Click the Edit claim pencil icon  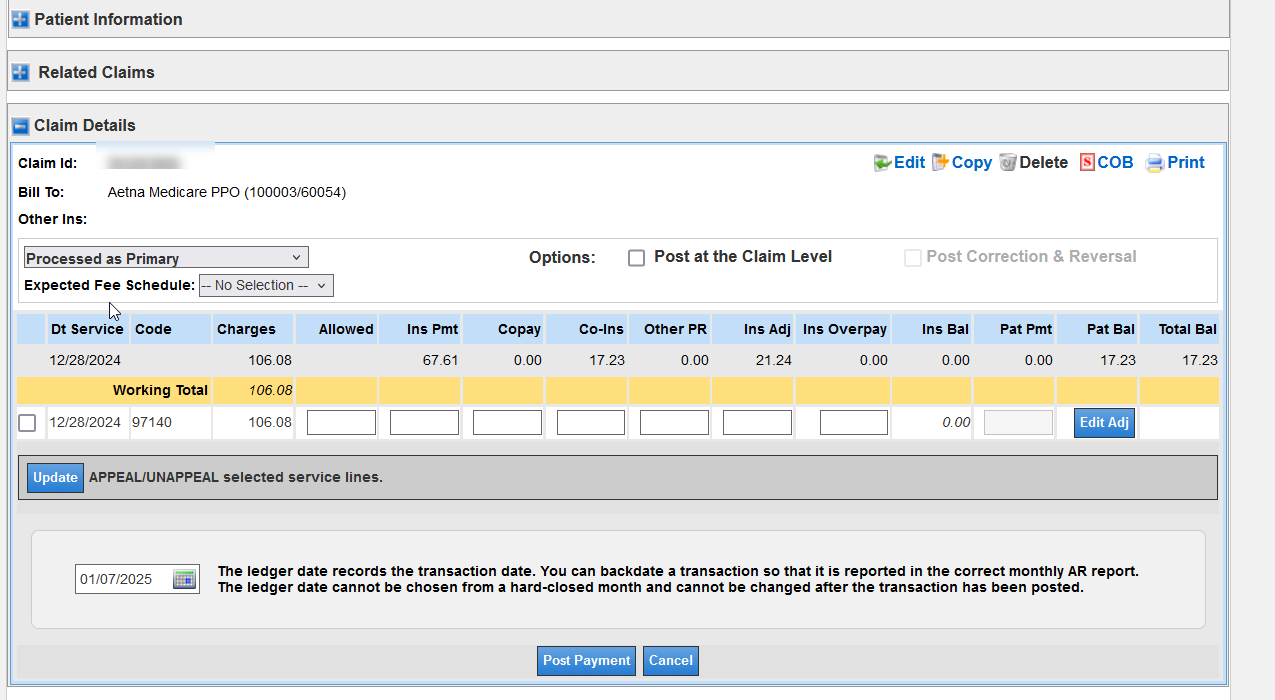[882, 163]
